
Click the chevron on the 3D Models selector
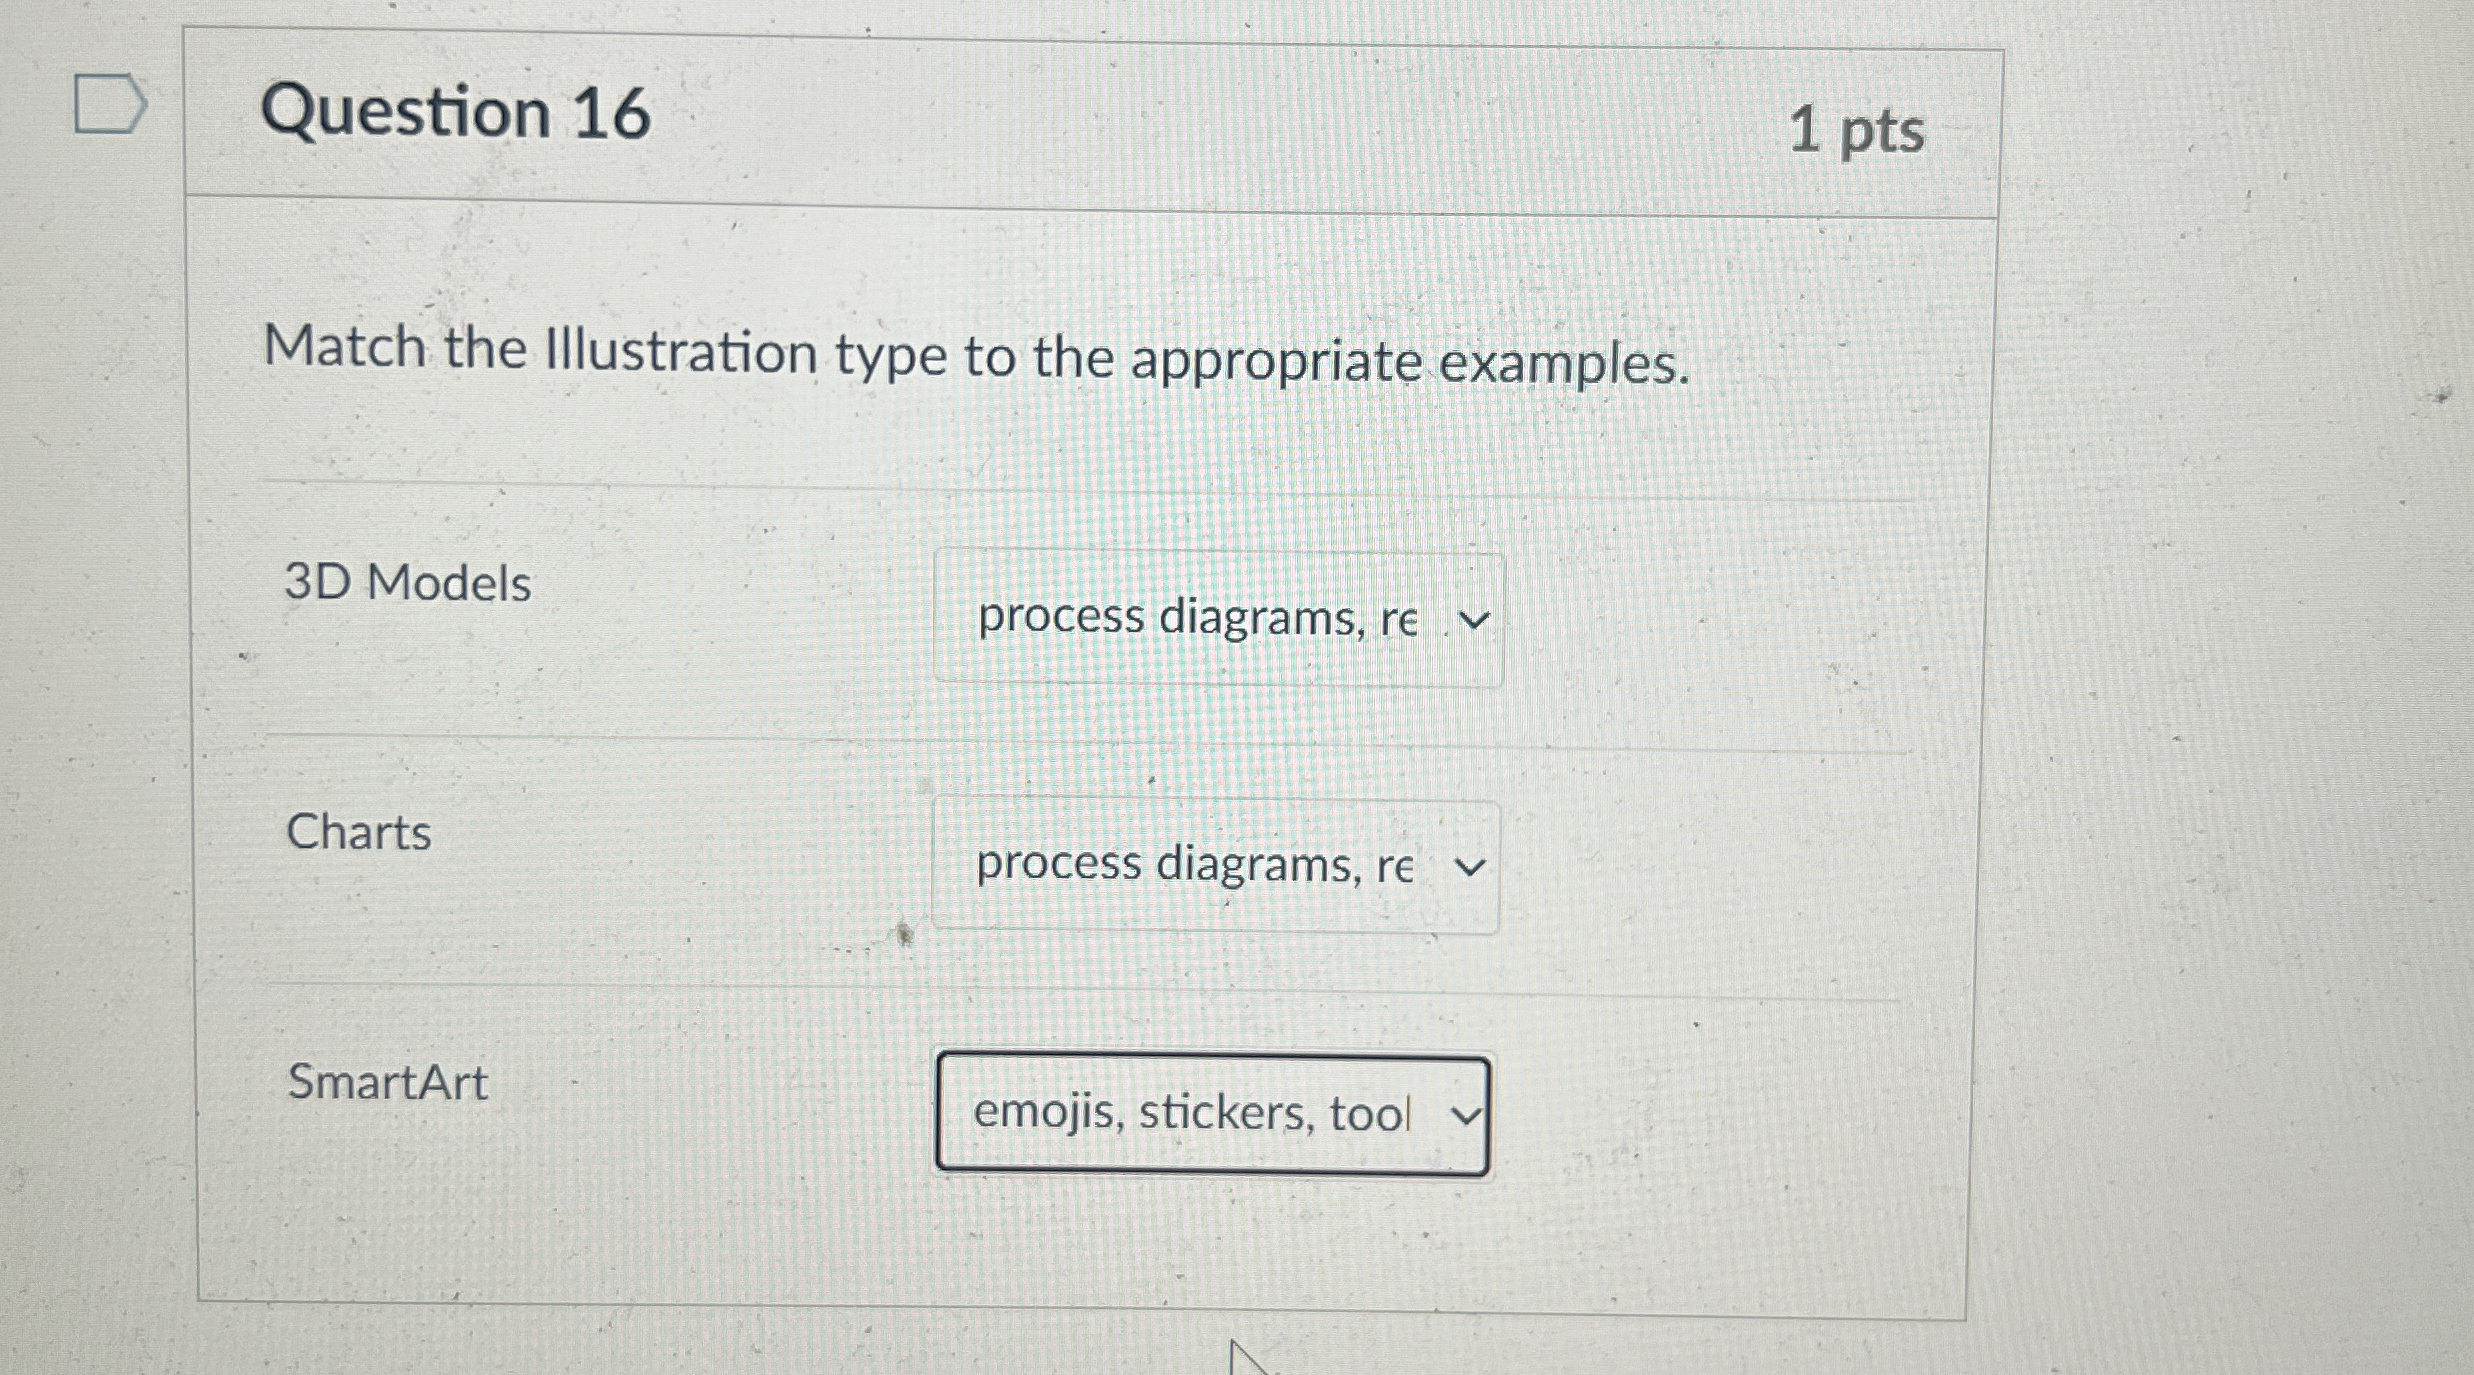[x=1476, y=618]
